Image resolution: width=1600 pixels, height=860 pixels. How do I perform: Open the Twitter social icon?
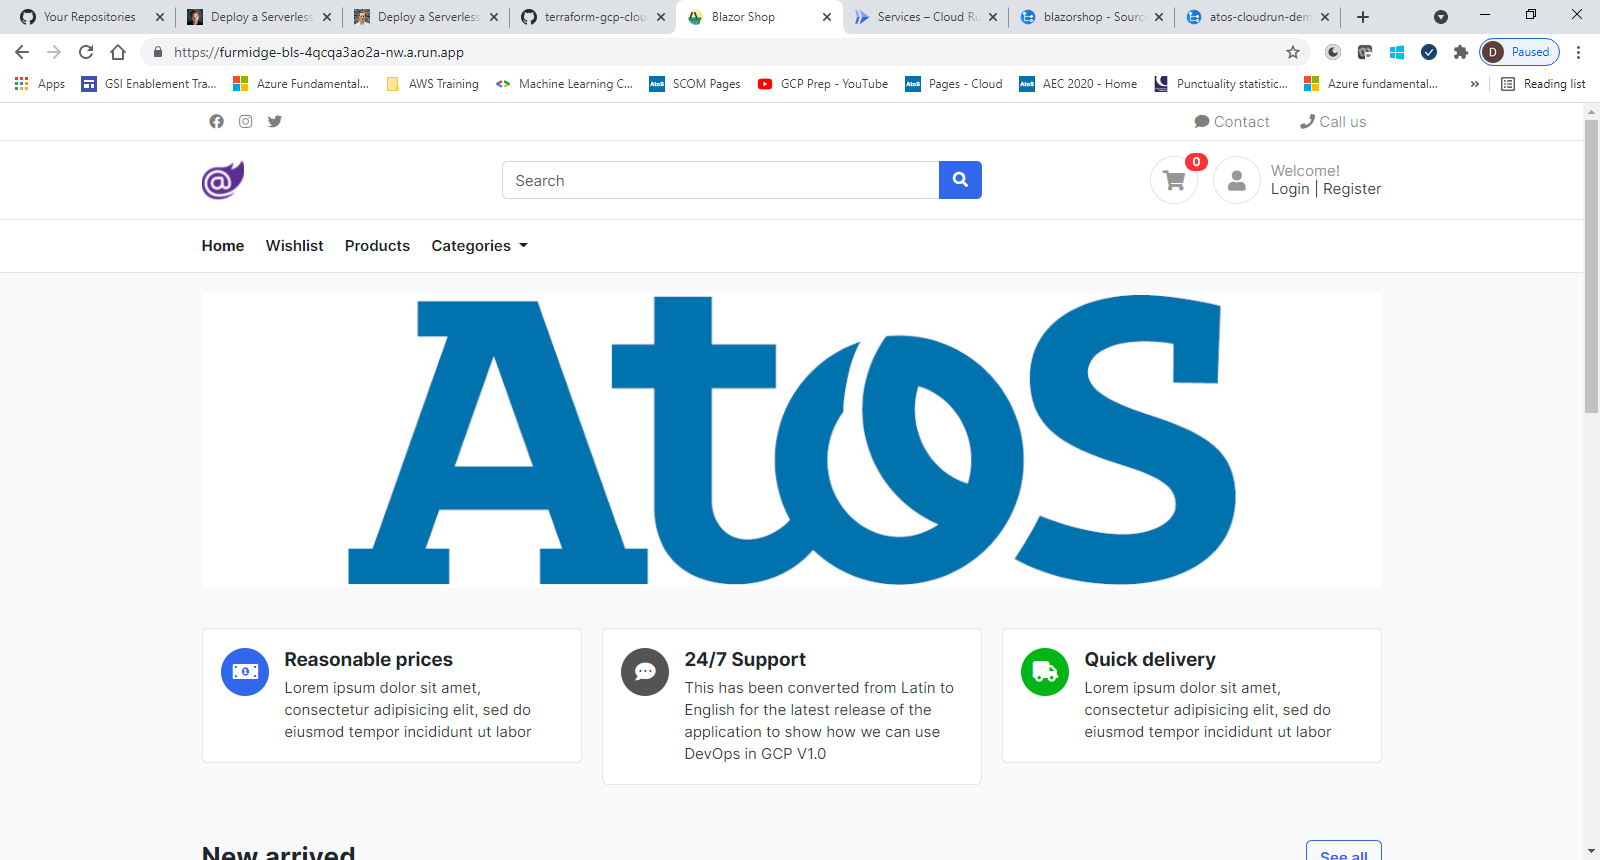pyautogui.click(x=275, y=121)
